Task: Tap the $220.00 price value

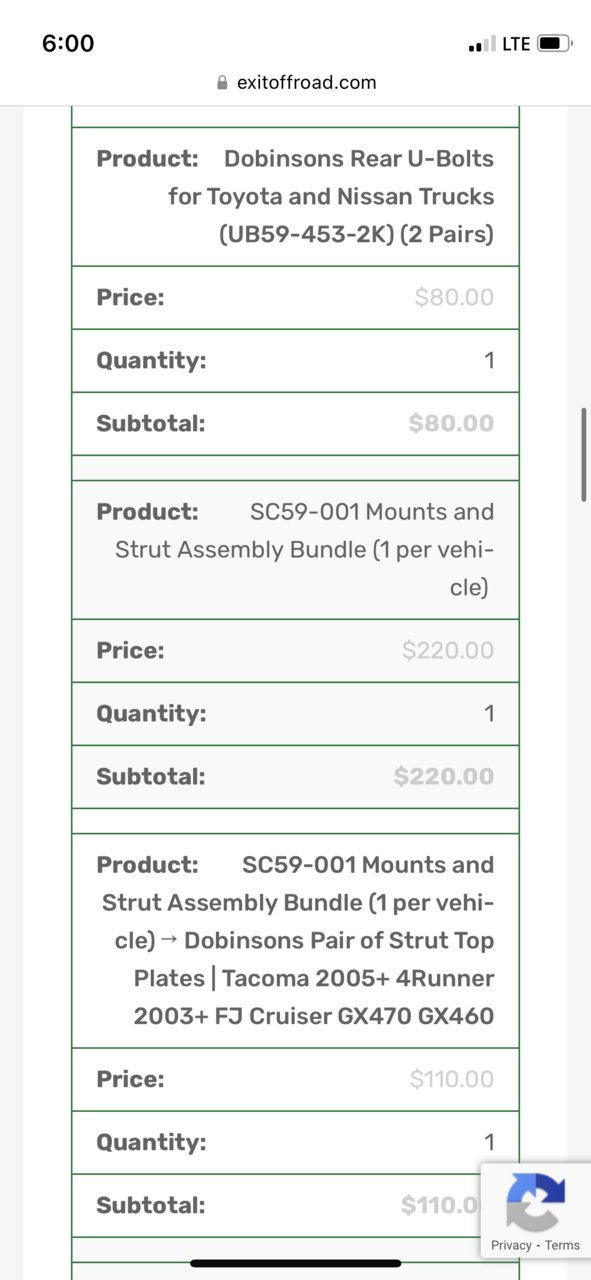Action: (x=448, y=651)
